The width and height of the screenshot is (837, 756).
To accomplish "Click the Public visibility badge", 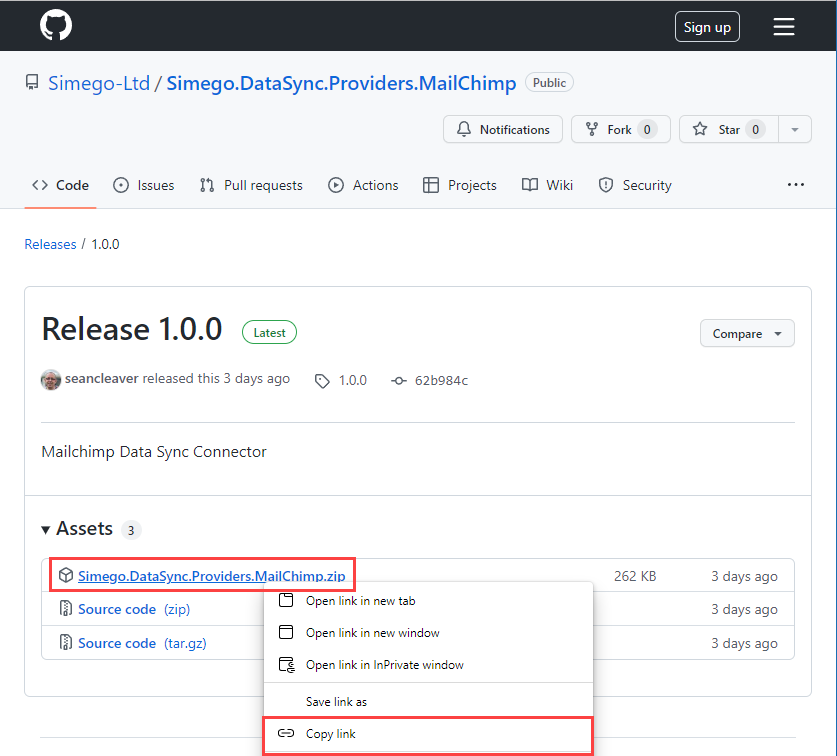I will pyautogui.click(x=549, y=83).
